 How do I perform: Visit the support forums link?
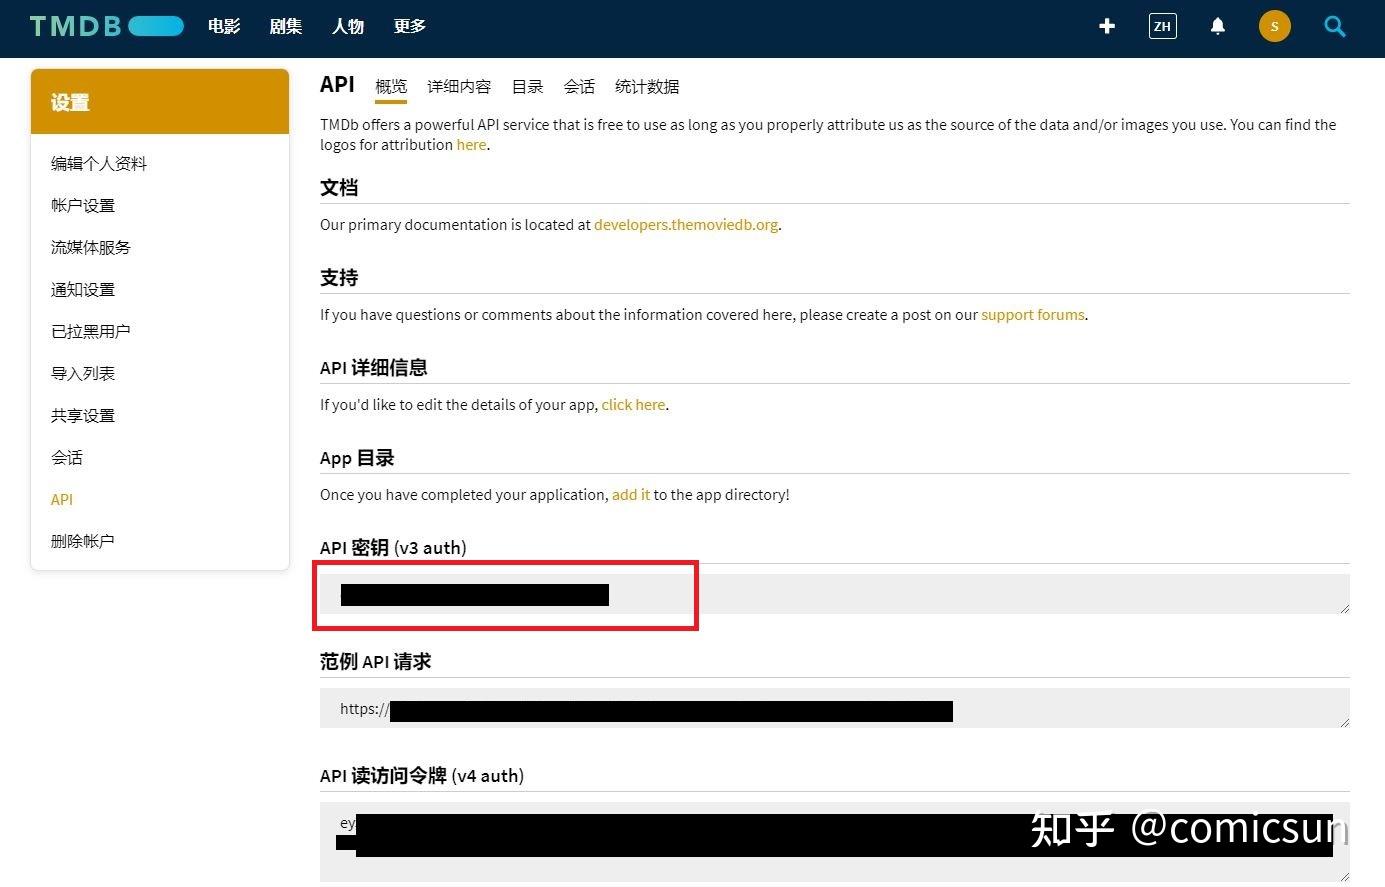[1033, 314]
